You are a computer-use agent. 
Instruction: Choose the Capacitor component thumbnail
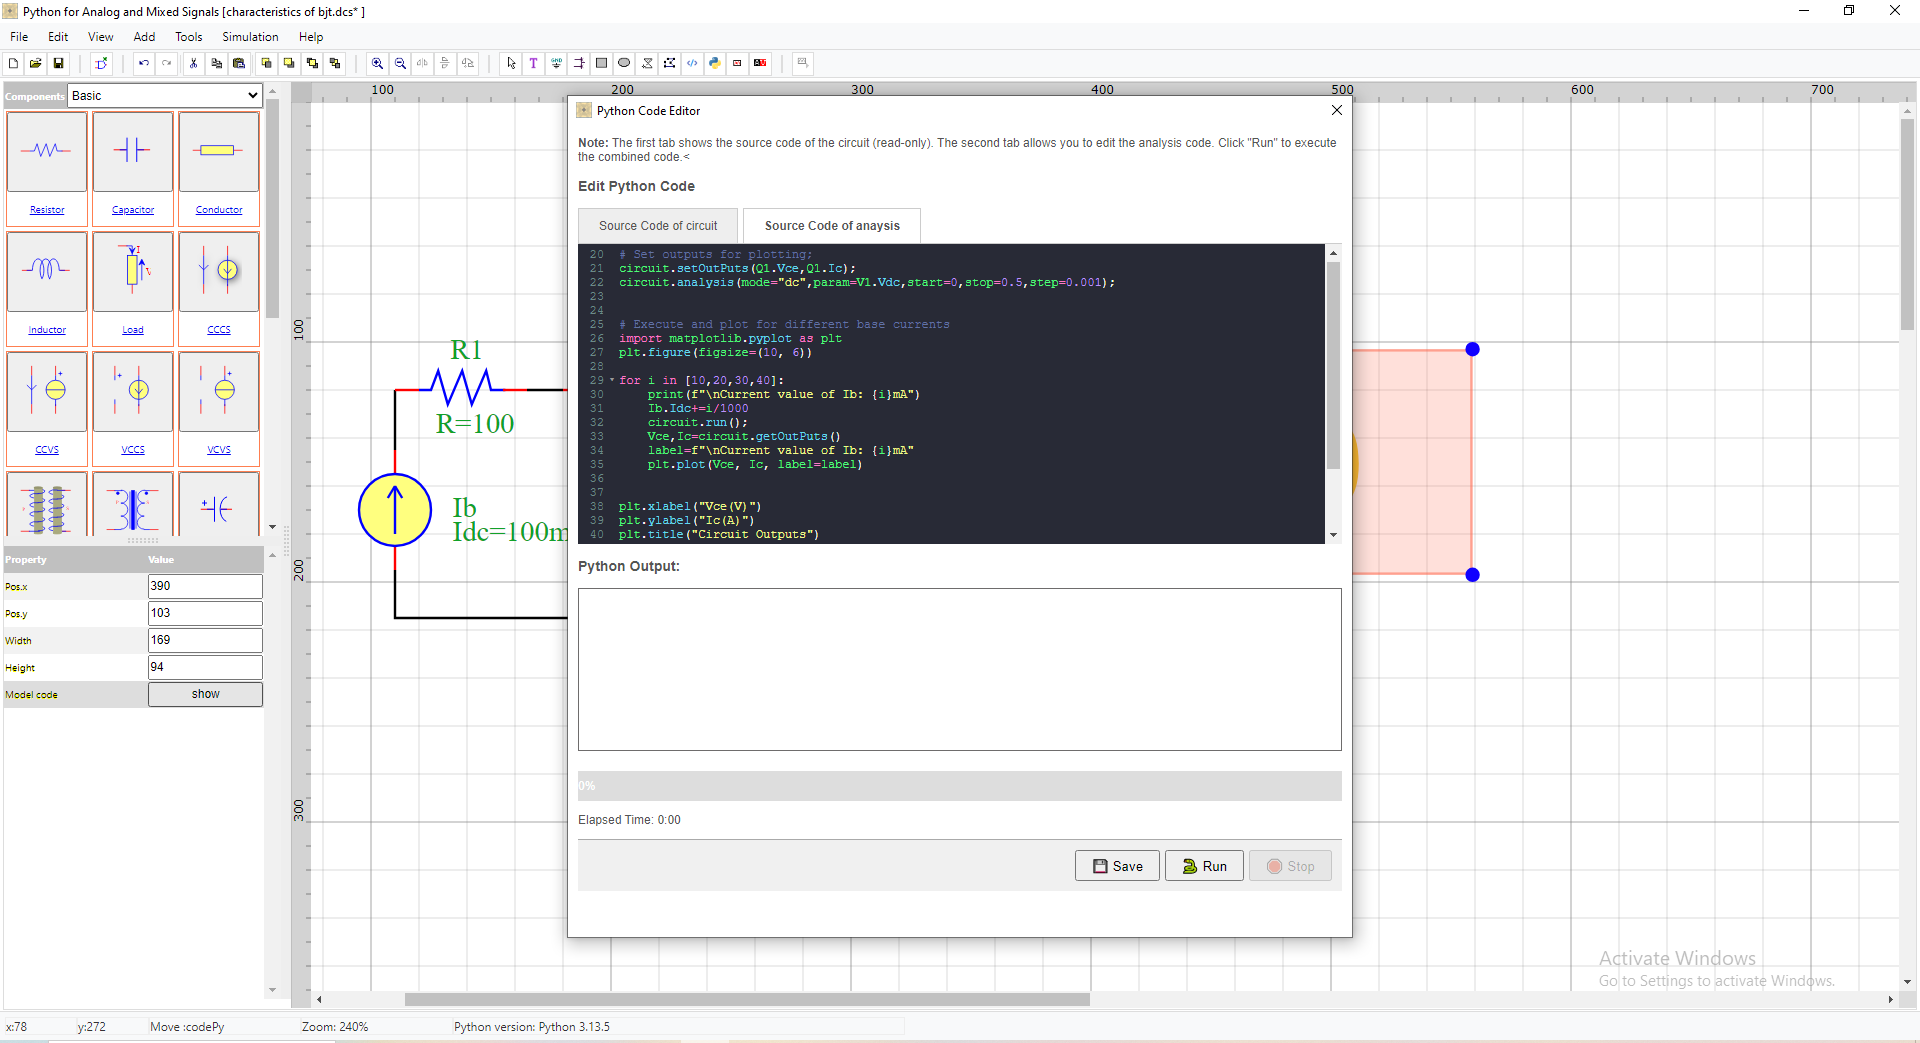click(133, 151)
